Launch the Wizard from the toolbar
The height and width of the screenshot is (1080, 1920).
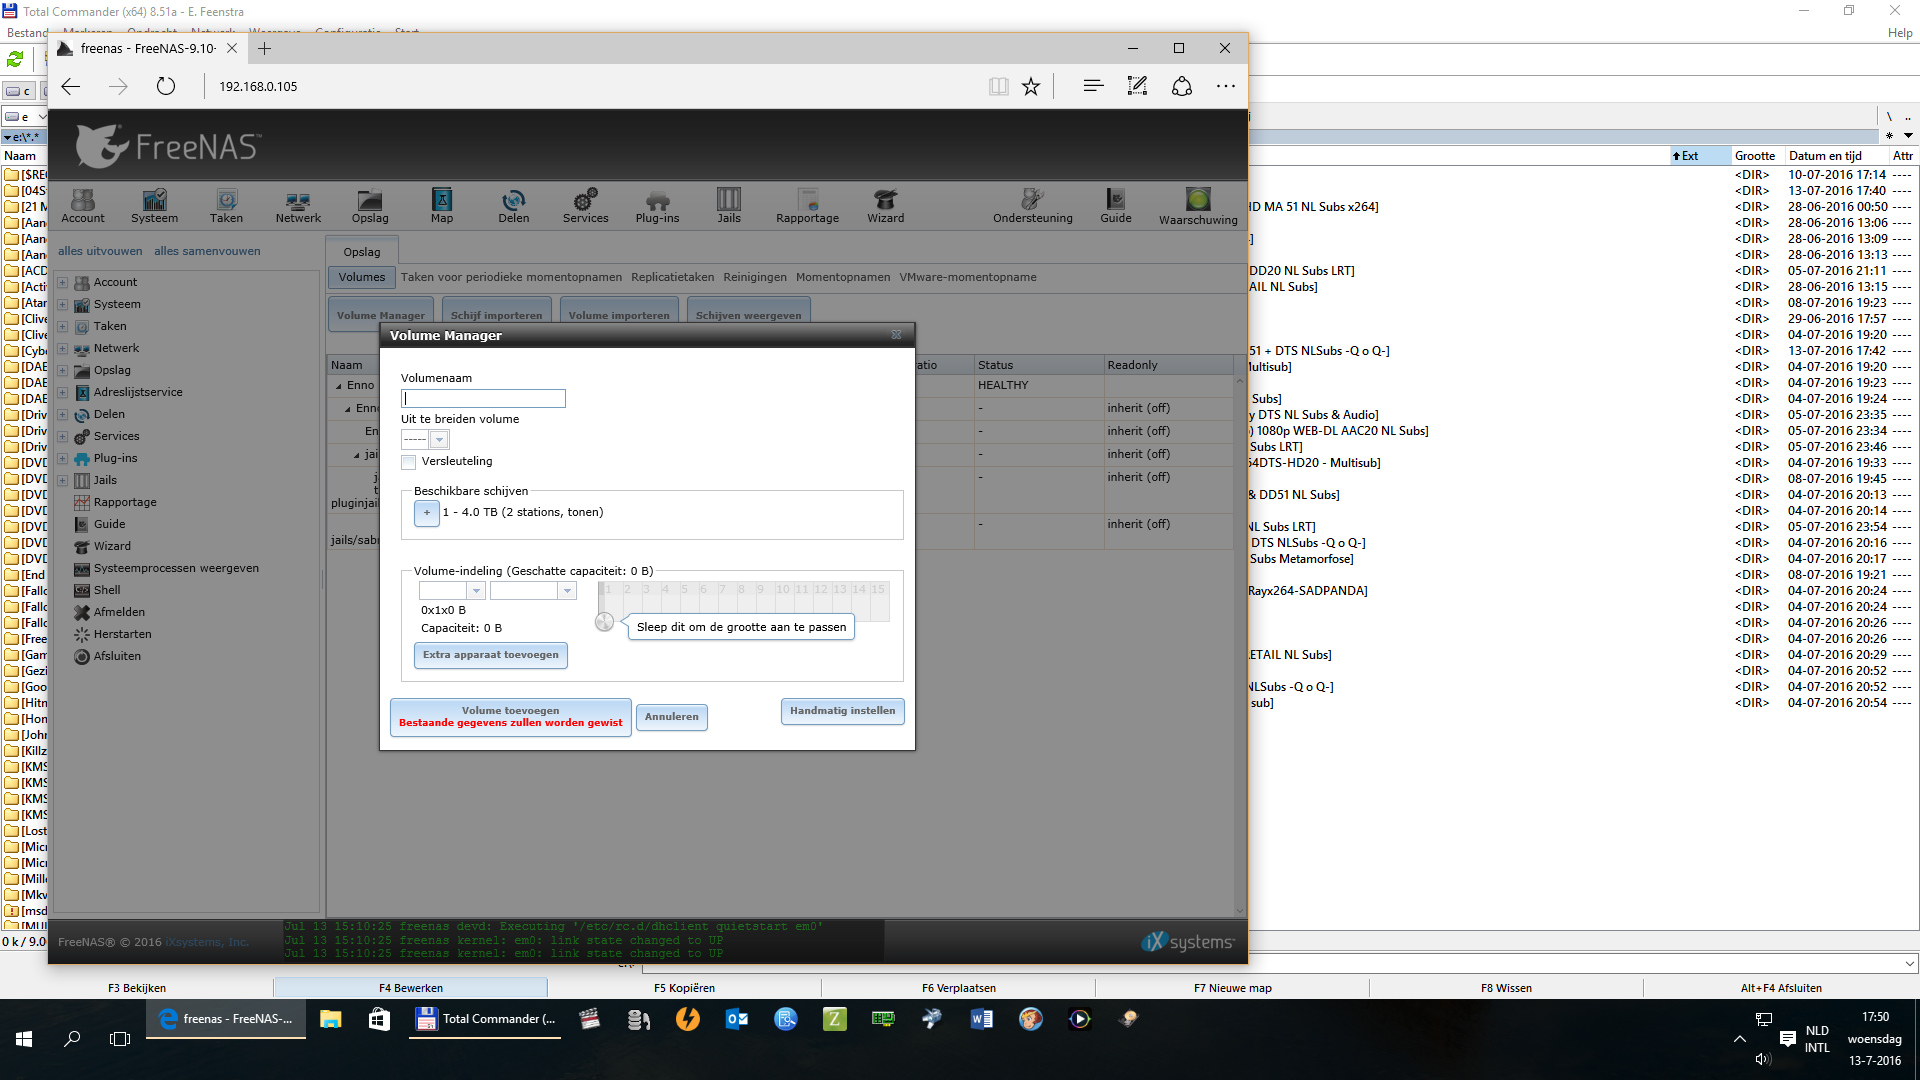[x=885, y=206]
